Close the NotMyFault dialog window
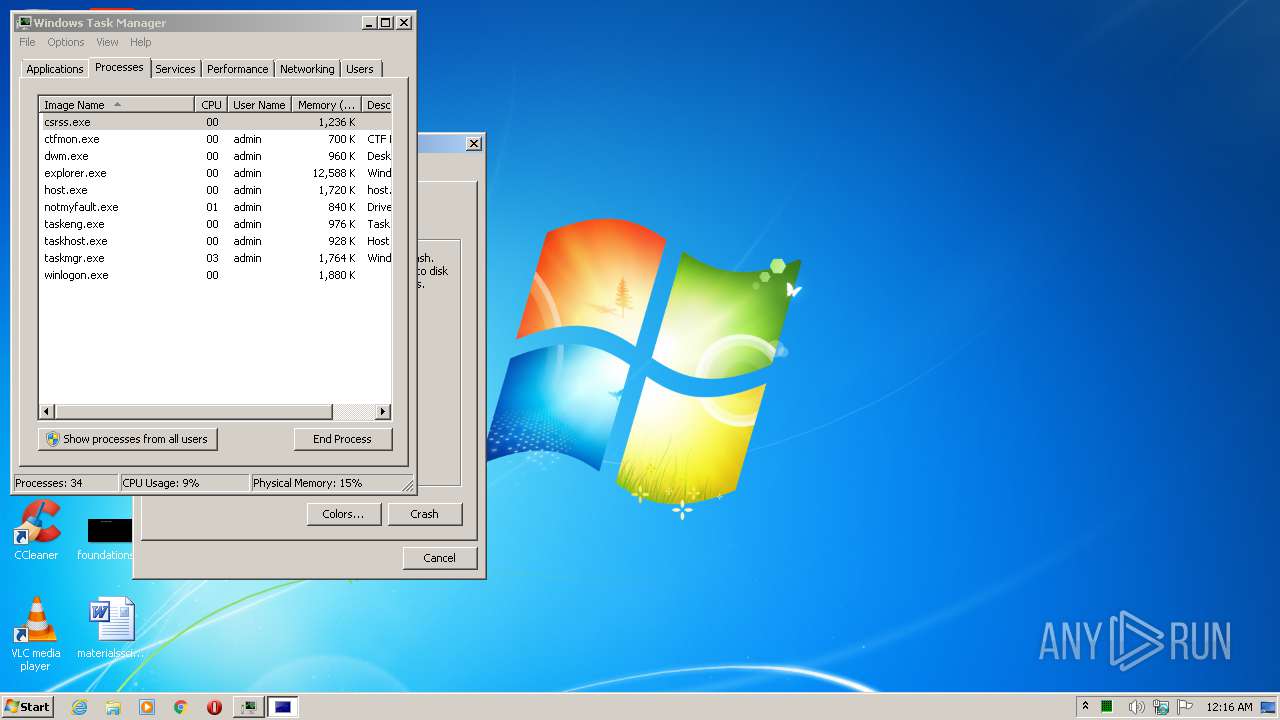The image size is (1280, 720). point(473,144)
